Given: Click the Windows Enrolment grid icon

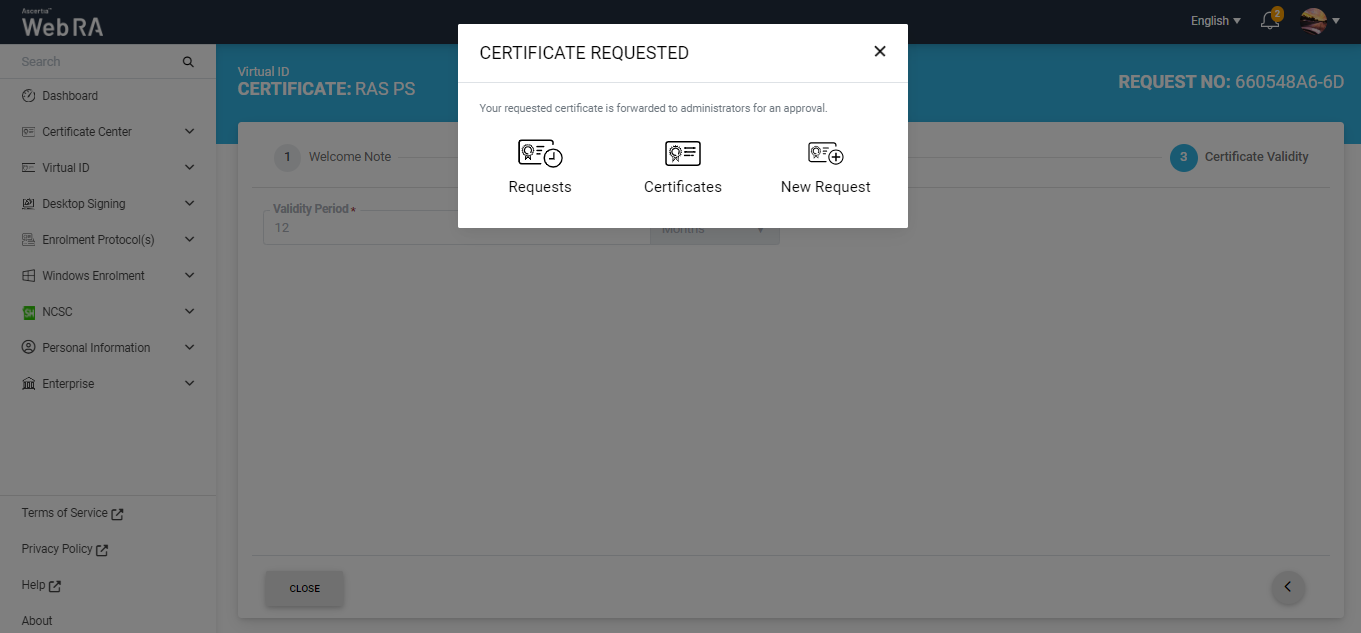Looking at the screenshot, I should (x=28, y=276).
